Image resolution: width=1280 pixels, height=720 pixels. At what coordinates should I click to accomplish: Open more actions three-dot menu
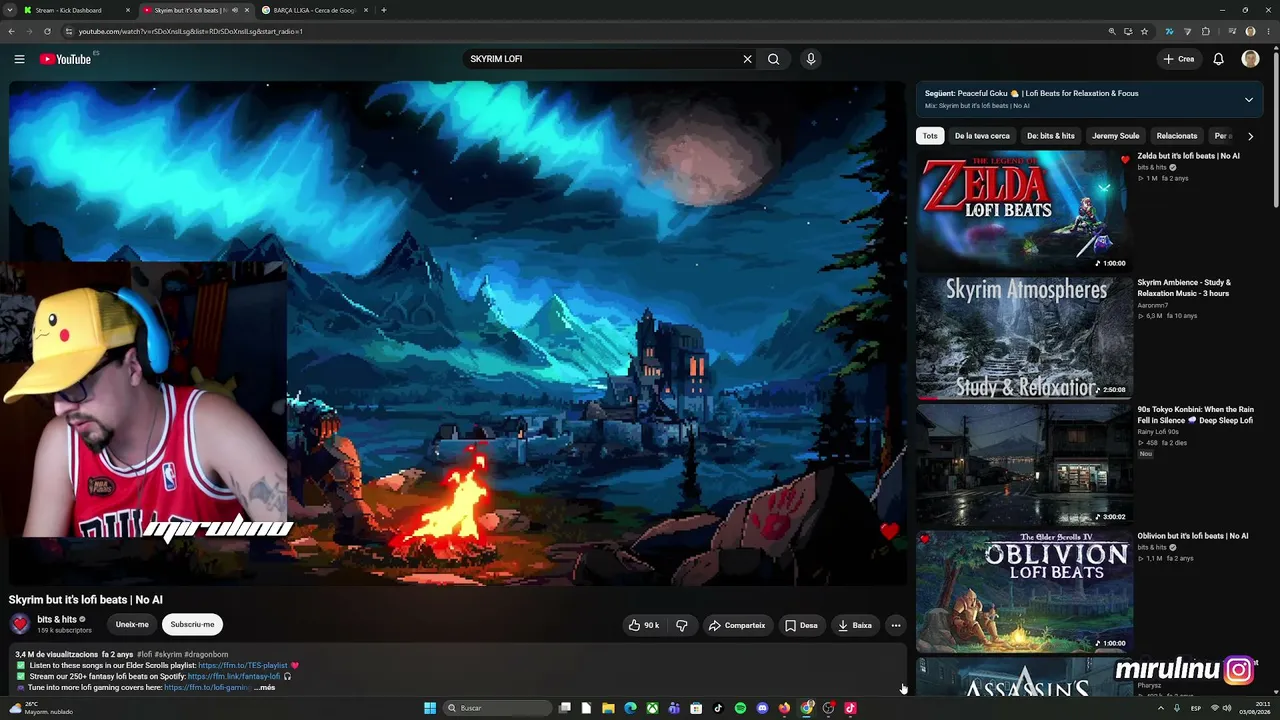click(x=896, y=625)
